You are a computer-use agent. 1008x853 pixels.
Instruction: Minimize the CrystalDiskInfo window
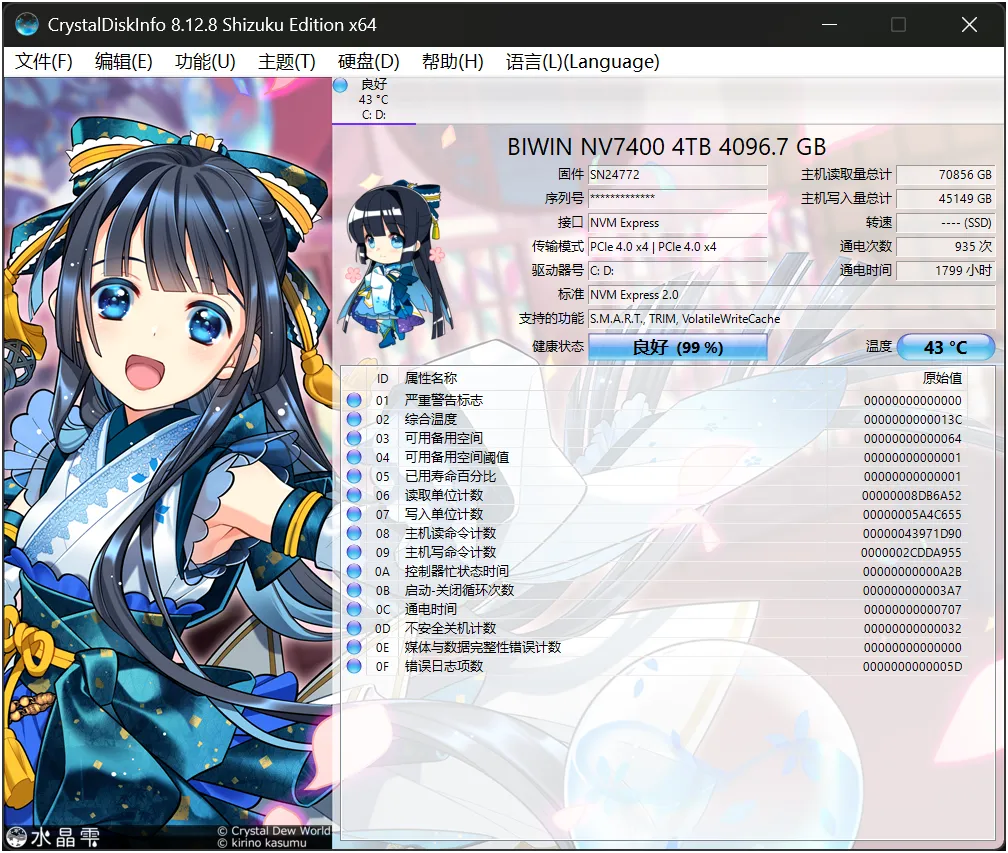[829, 24]
